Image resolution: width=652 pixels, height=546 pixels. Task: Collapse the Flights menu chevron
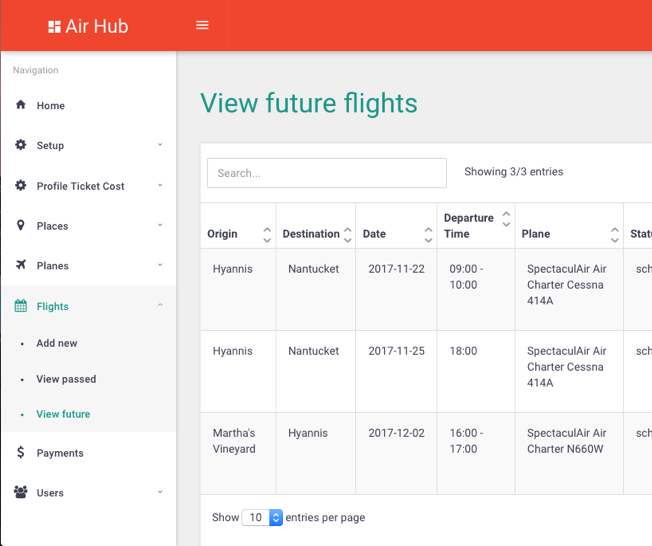(x=160, y=306)
